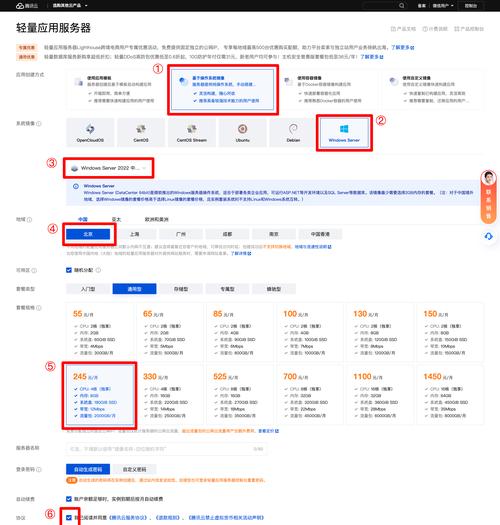
Task: Select the Debian image tile
Action: (293, 133)
